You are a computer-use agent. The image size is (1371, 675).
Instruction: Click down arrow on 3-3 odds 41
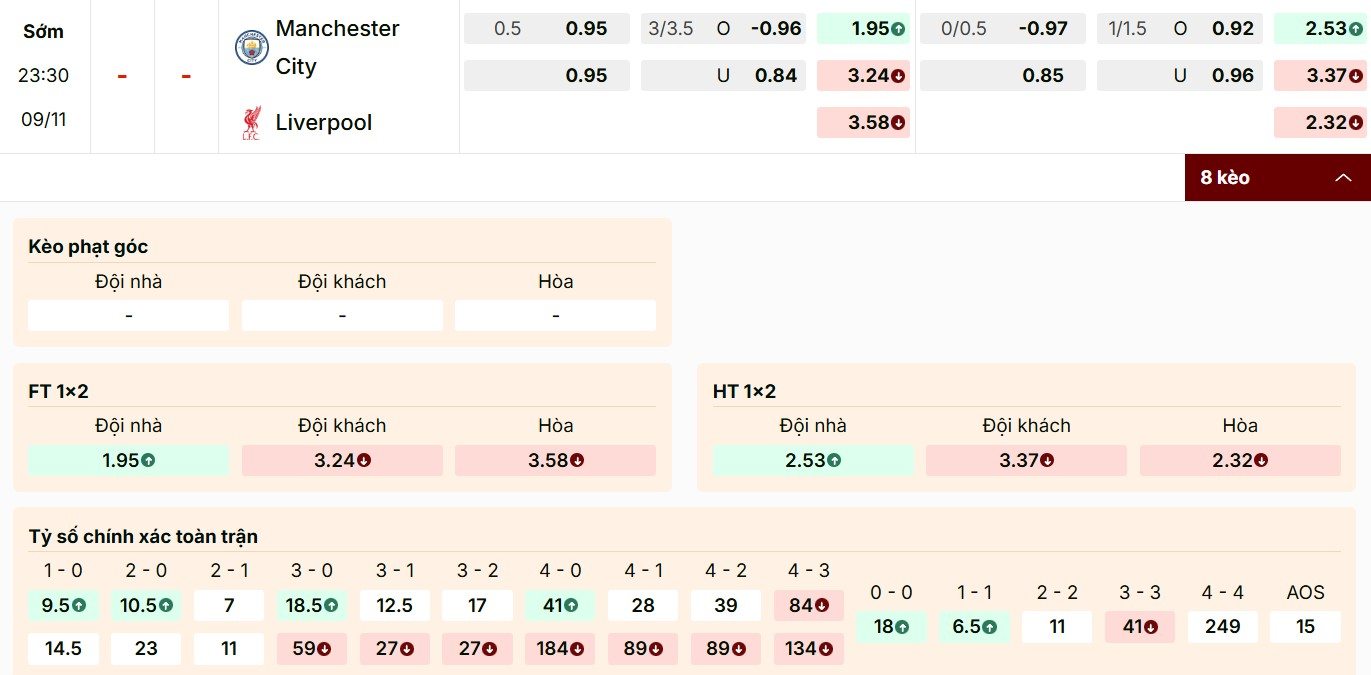click(1151, 627)
